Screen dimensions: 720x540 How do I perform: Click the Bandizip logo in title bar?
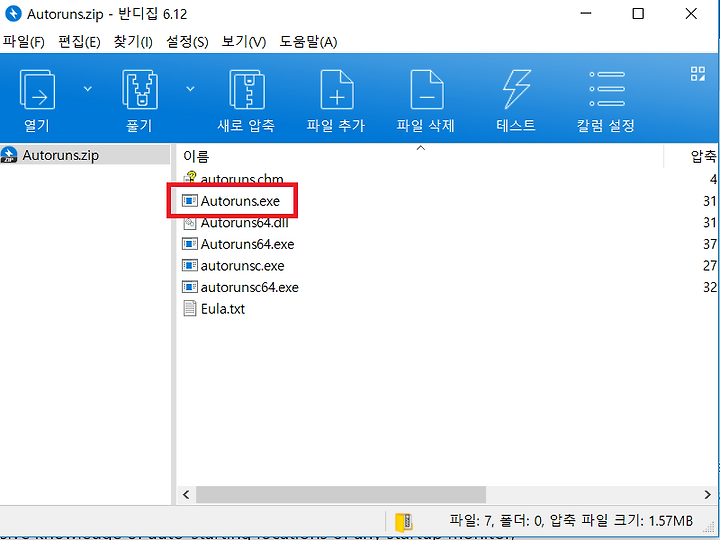coord(13,14)
